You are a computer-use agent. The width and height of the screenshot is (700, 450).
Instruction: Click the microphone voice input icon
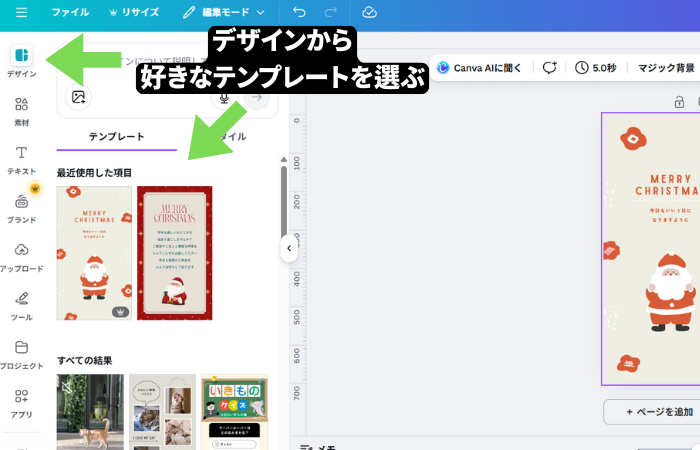[224, 97]
